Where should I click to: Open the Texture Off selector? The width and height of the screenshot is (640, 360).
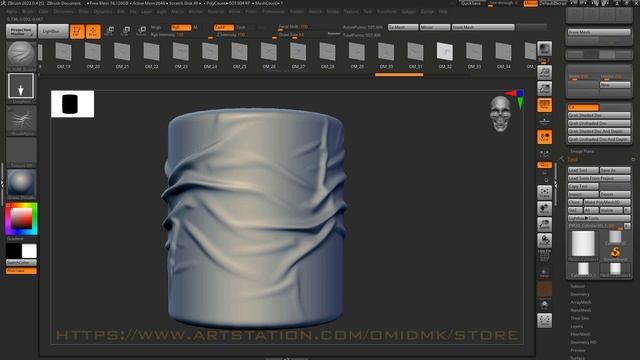(21, 152)
